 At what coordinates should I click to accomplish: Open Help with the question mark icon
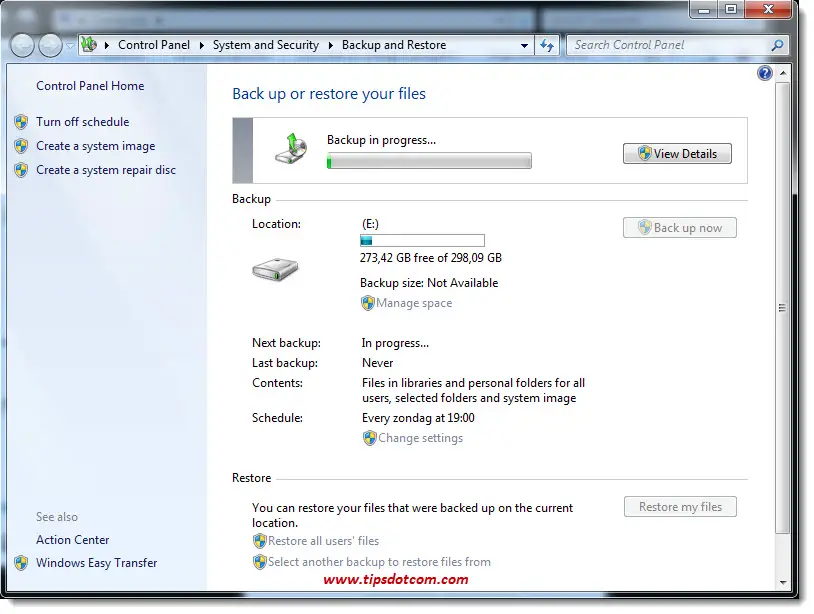(765, 73)
